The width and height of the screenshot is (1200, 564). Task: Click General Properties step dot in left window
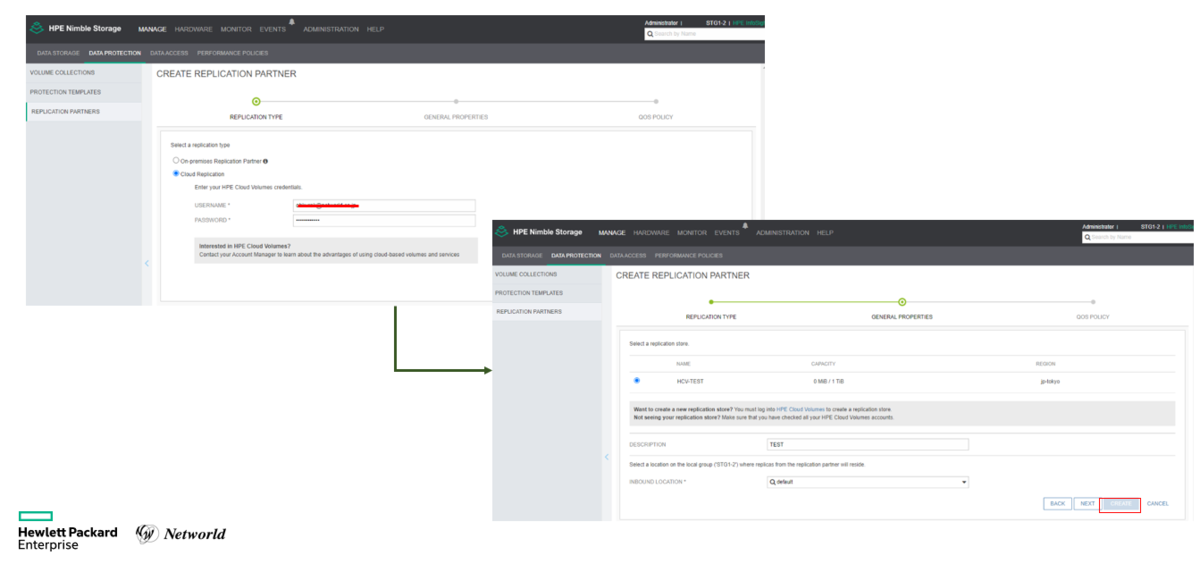(x=456, y=101)
